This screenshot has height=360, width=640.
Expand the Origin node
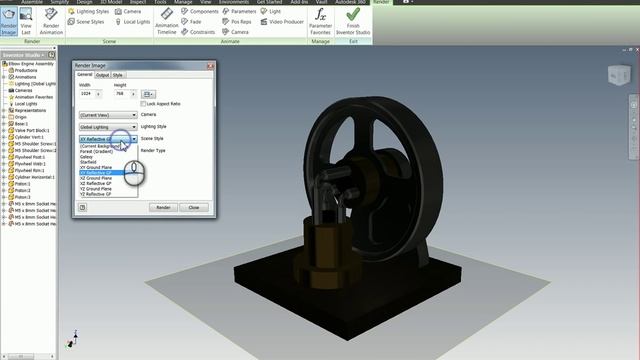pyautogui.click(x=4, y=117)
